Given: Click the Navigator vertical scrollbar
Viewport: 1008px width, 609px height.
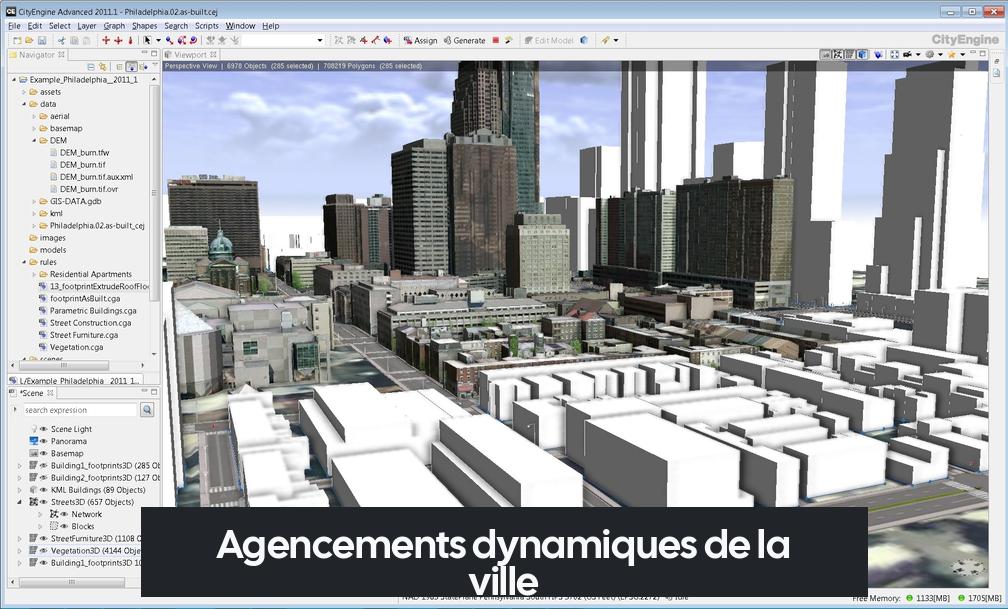Looking at the screenshot, I should pos(154,193).
